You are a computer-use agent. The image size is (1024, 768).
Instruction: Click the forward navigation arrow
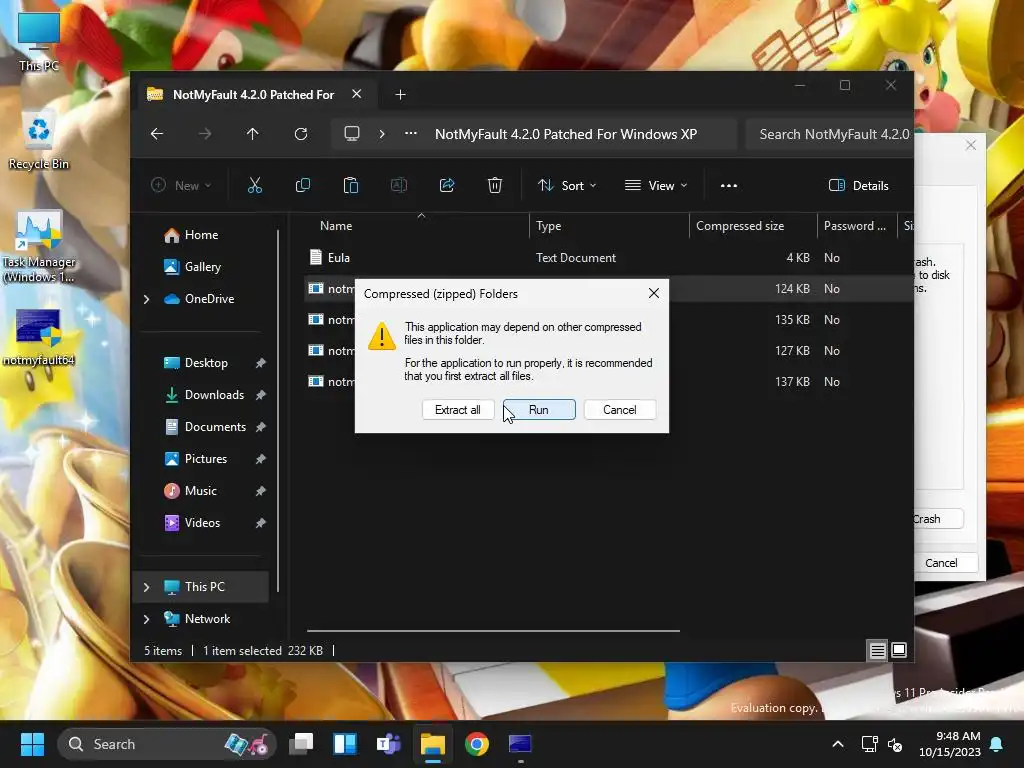click(205, 134)
